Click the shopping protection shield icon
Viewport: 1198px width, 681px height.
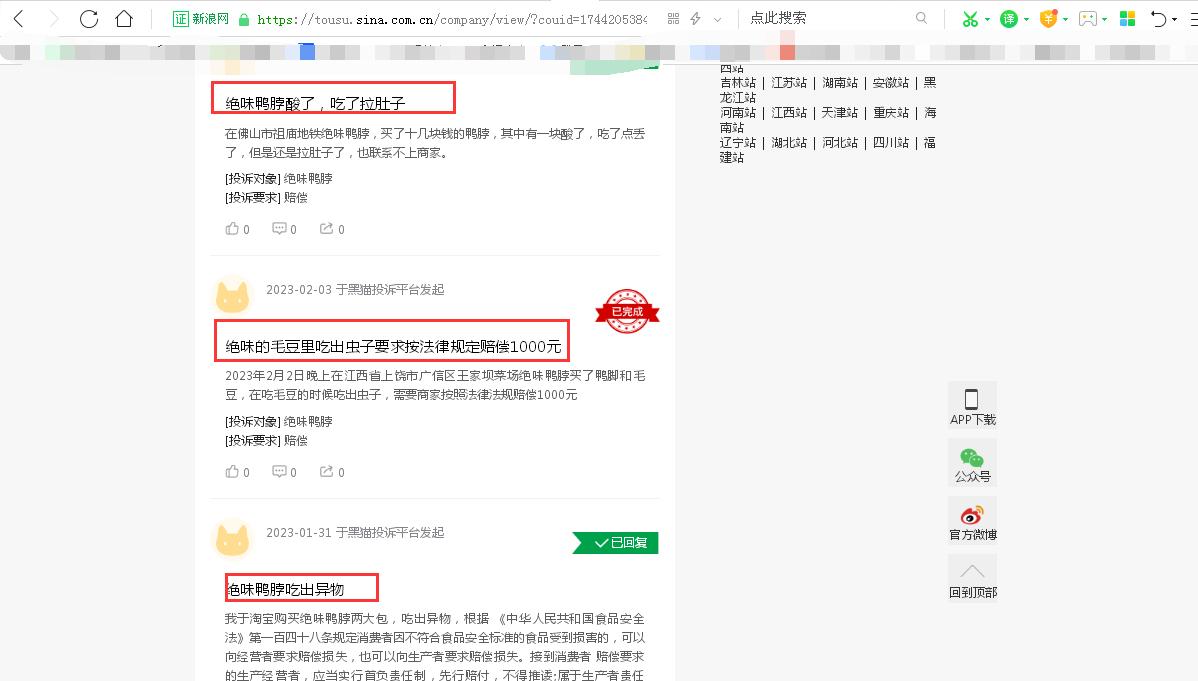pos(1049,18)
